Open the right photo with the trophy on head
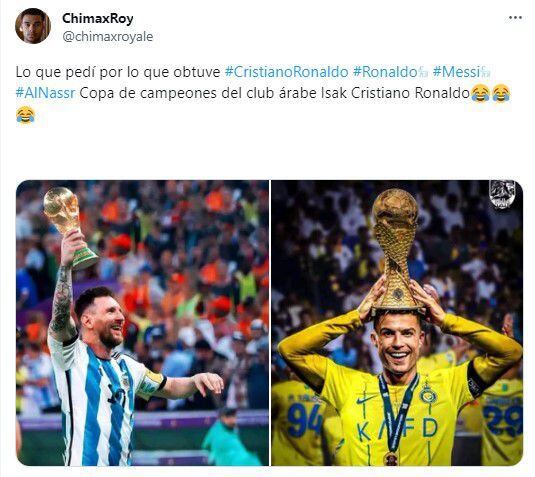This screenshot has width=535, height=477. click(397, 323)
